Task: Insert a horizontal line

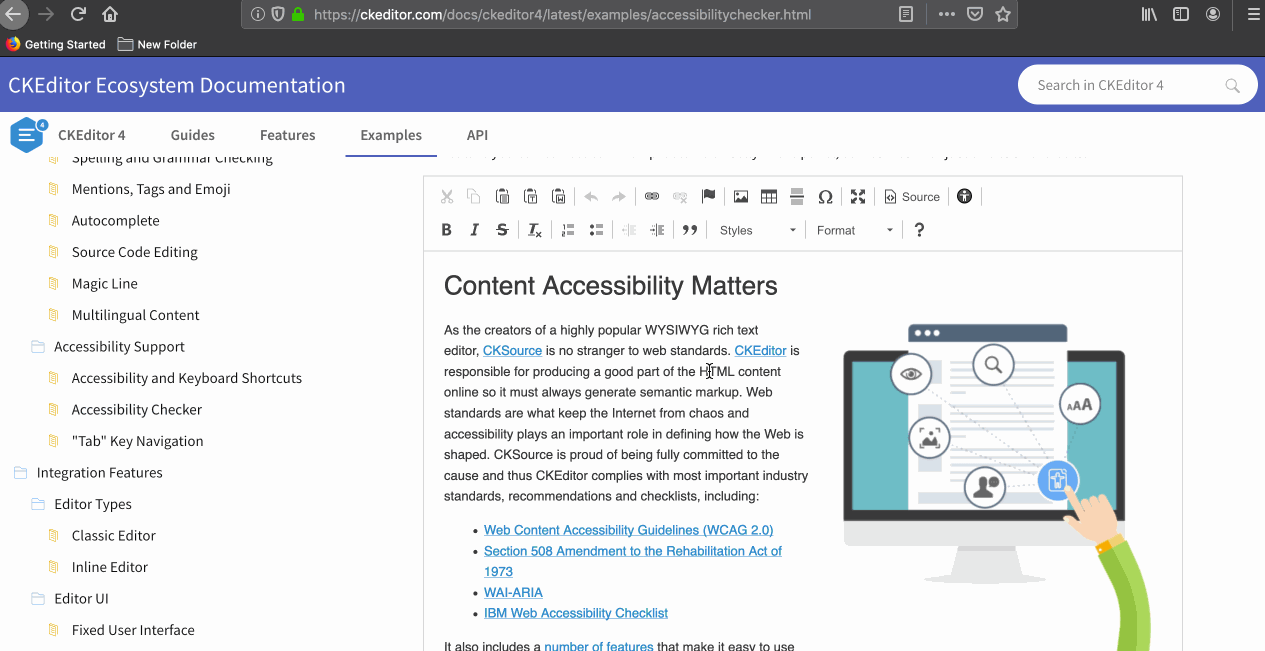Action: click(x=797, y=196)
